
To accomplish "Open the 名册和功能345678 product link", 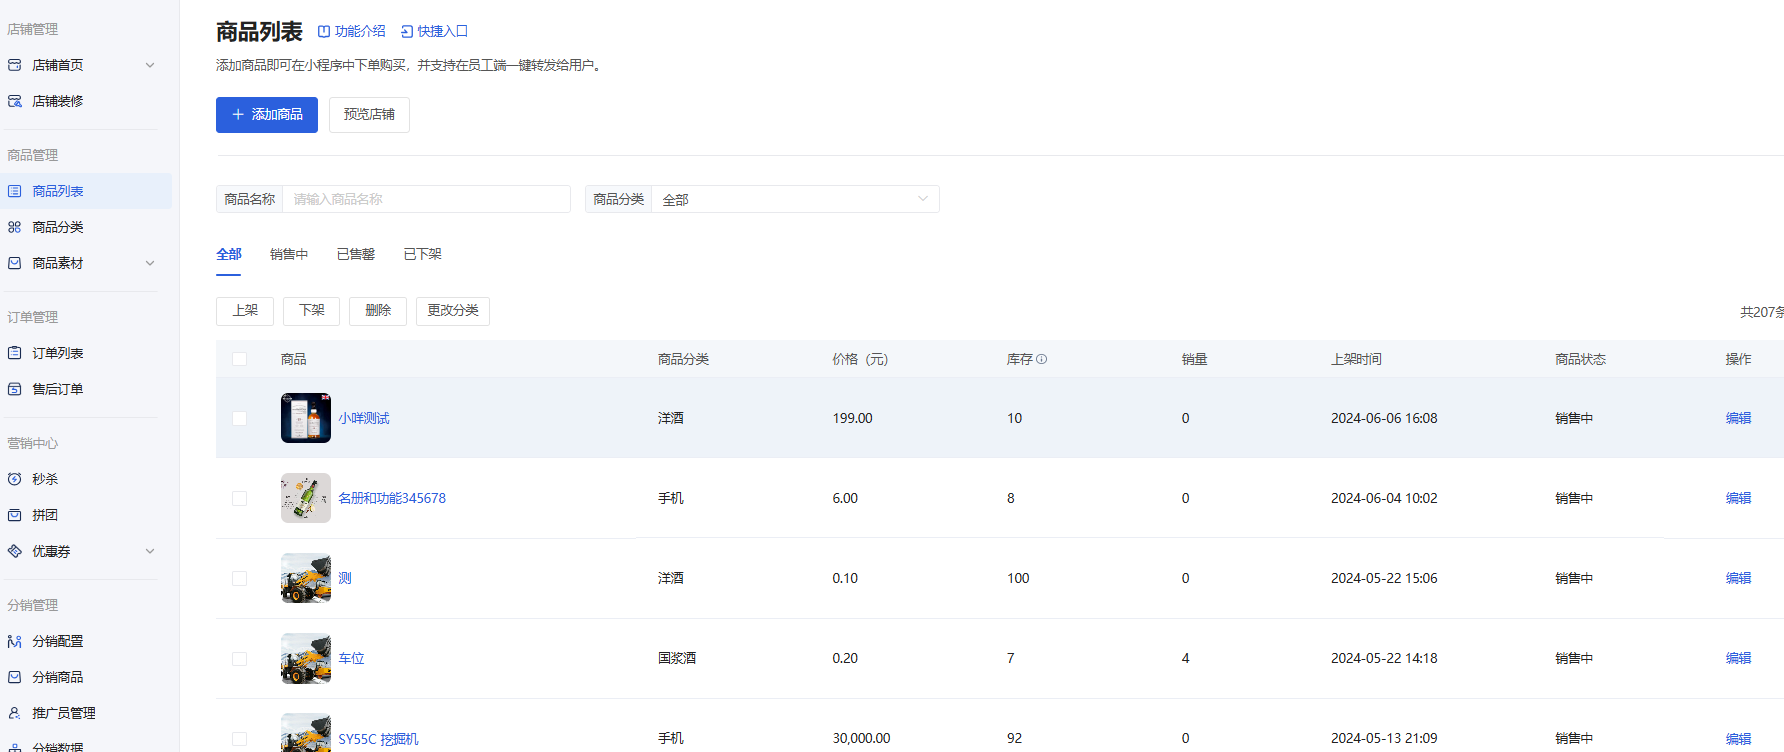I will (x=392, y=498).
